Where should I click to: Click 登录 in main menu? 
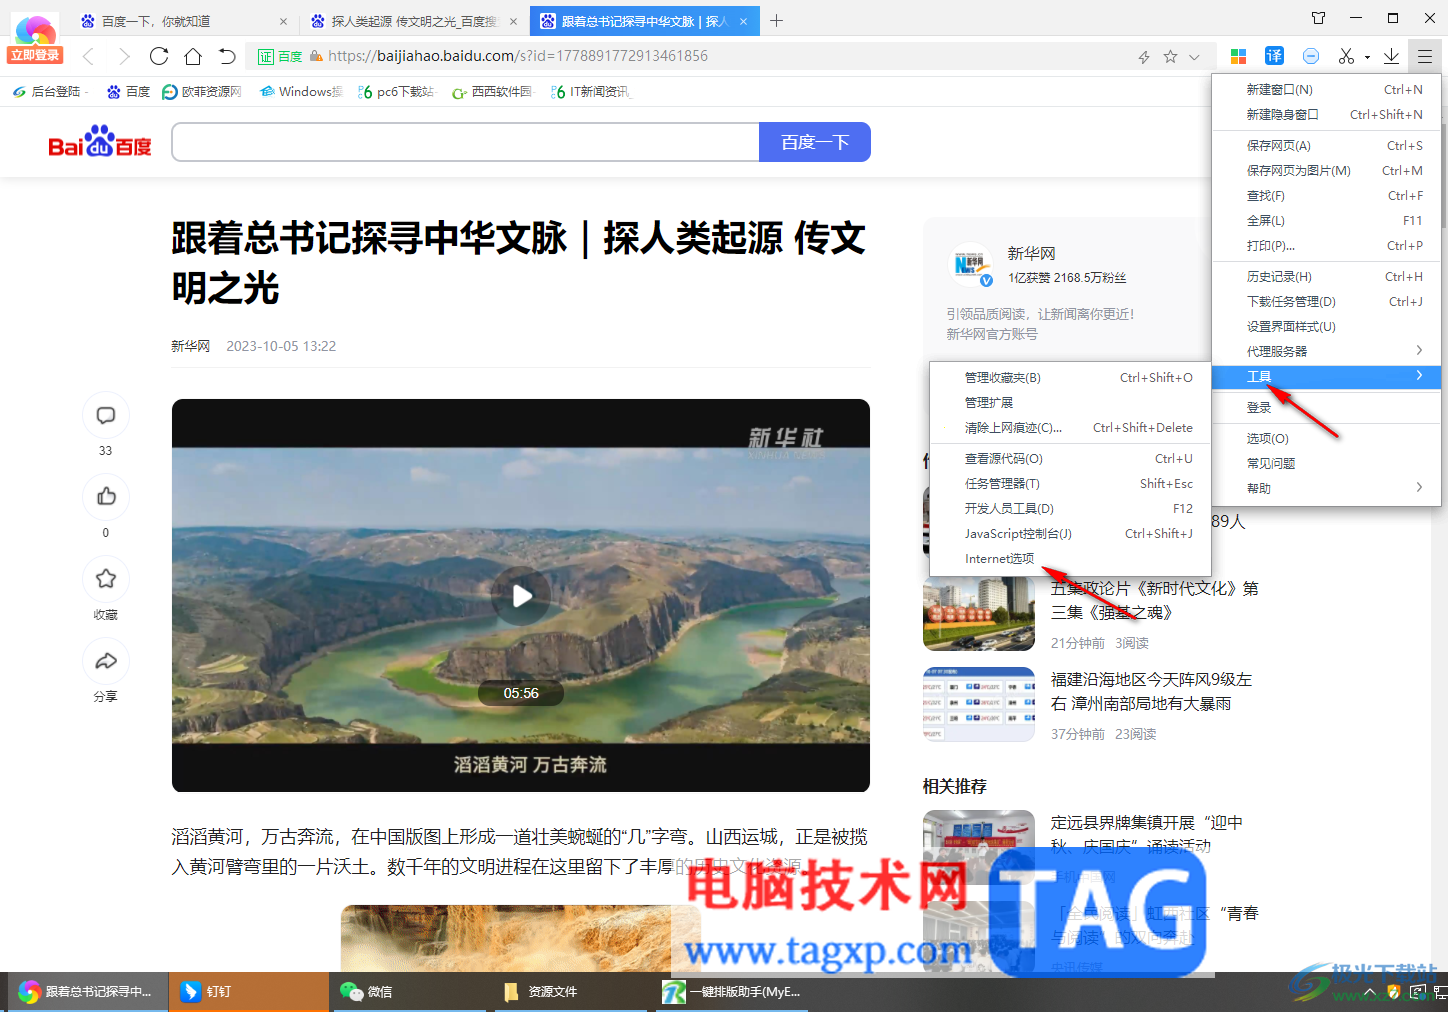[x=1326, y=408]
